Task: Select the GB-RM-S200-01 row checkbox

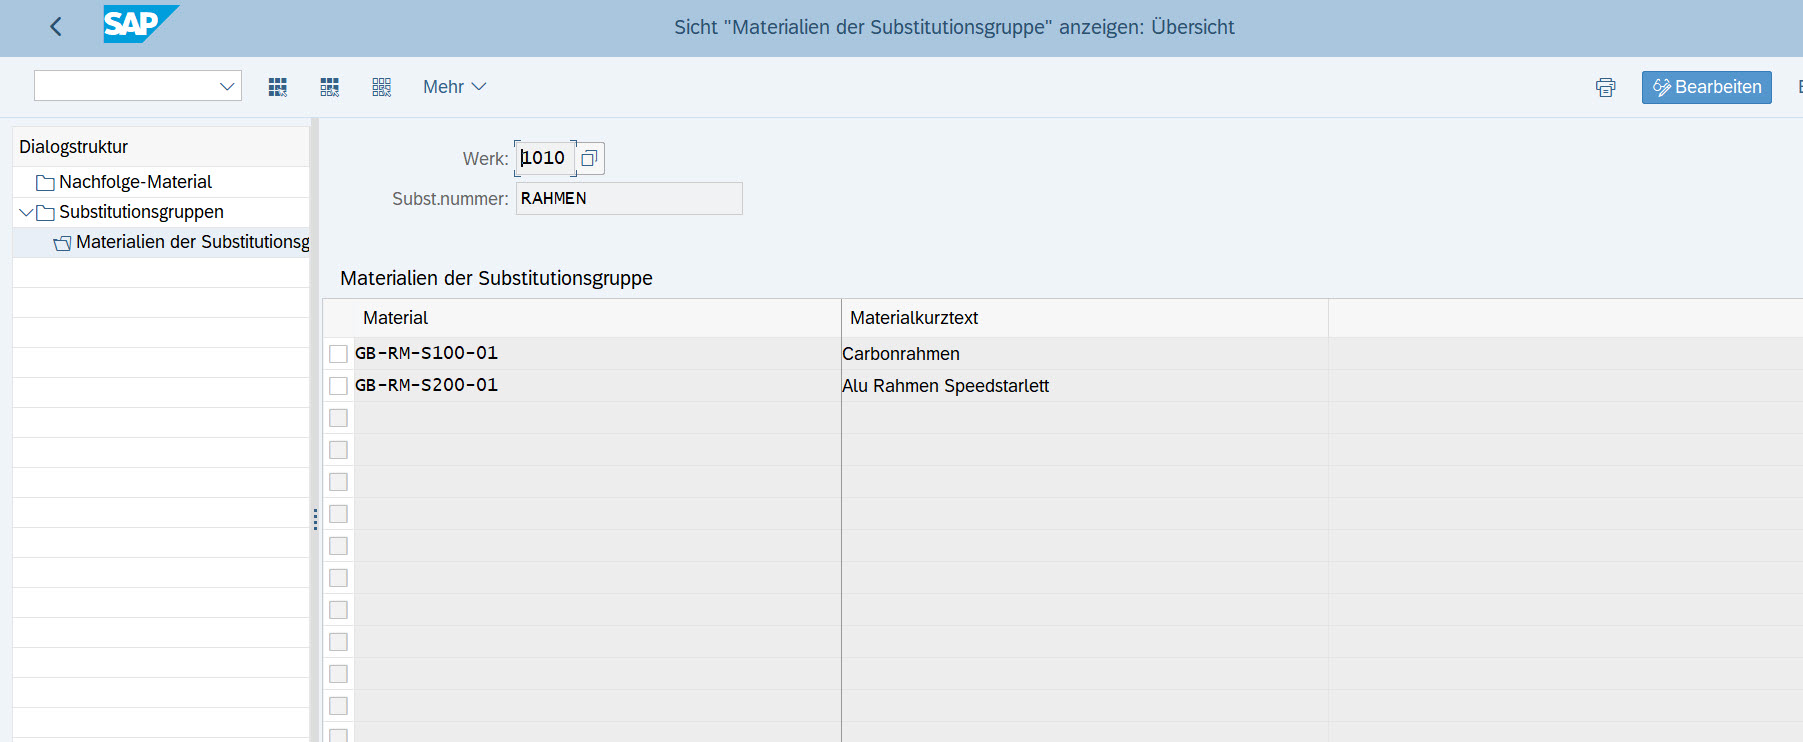Action: pos(338,386)
